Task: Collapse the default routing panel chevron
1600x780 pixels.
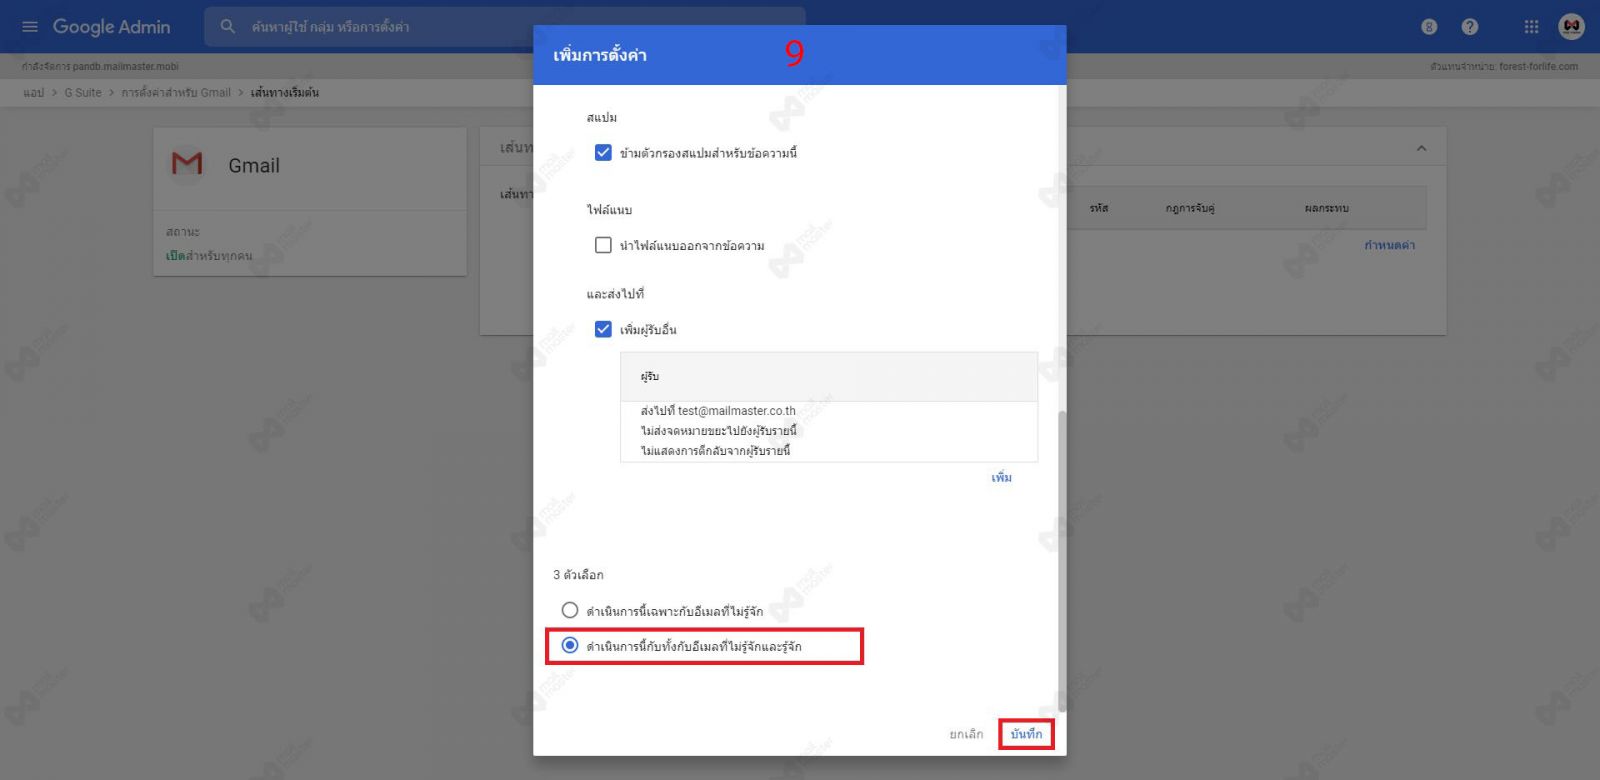Action: [1421, 148]
